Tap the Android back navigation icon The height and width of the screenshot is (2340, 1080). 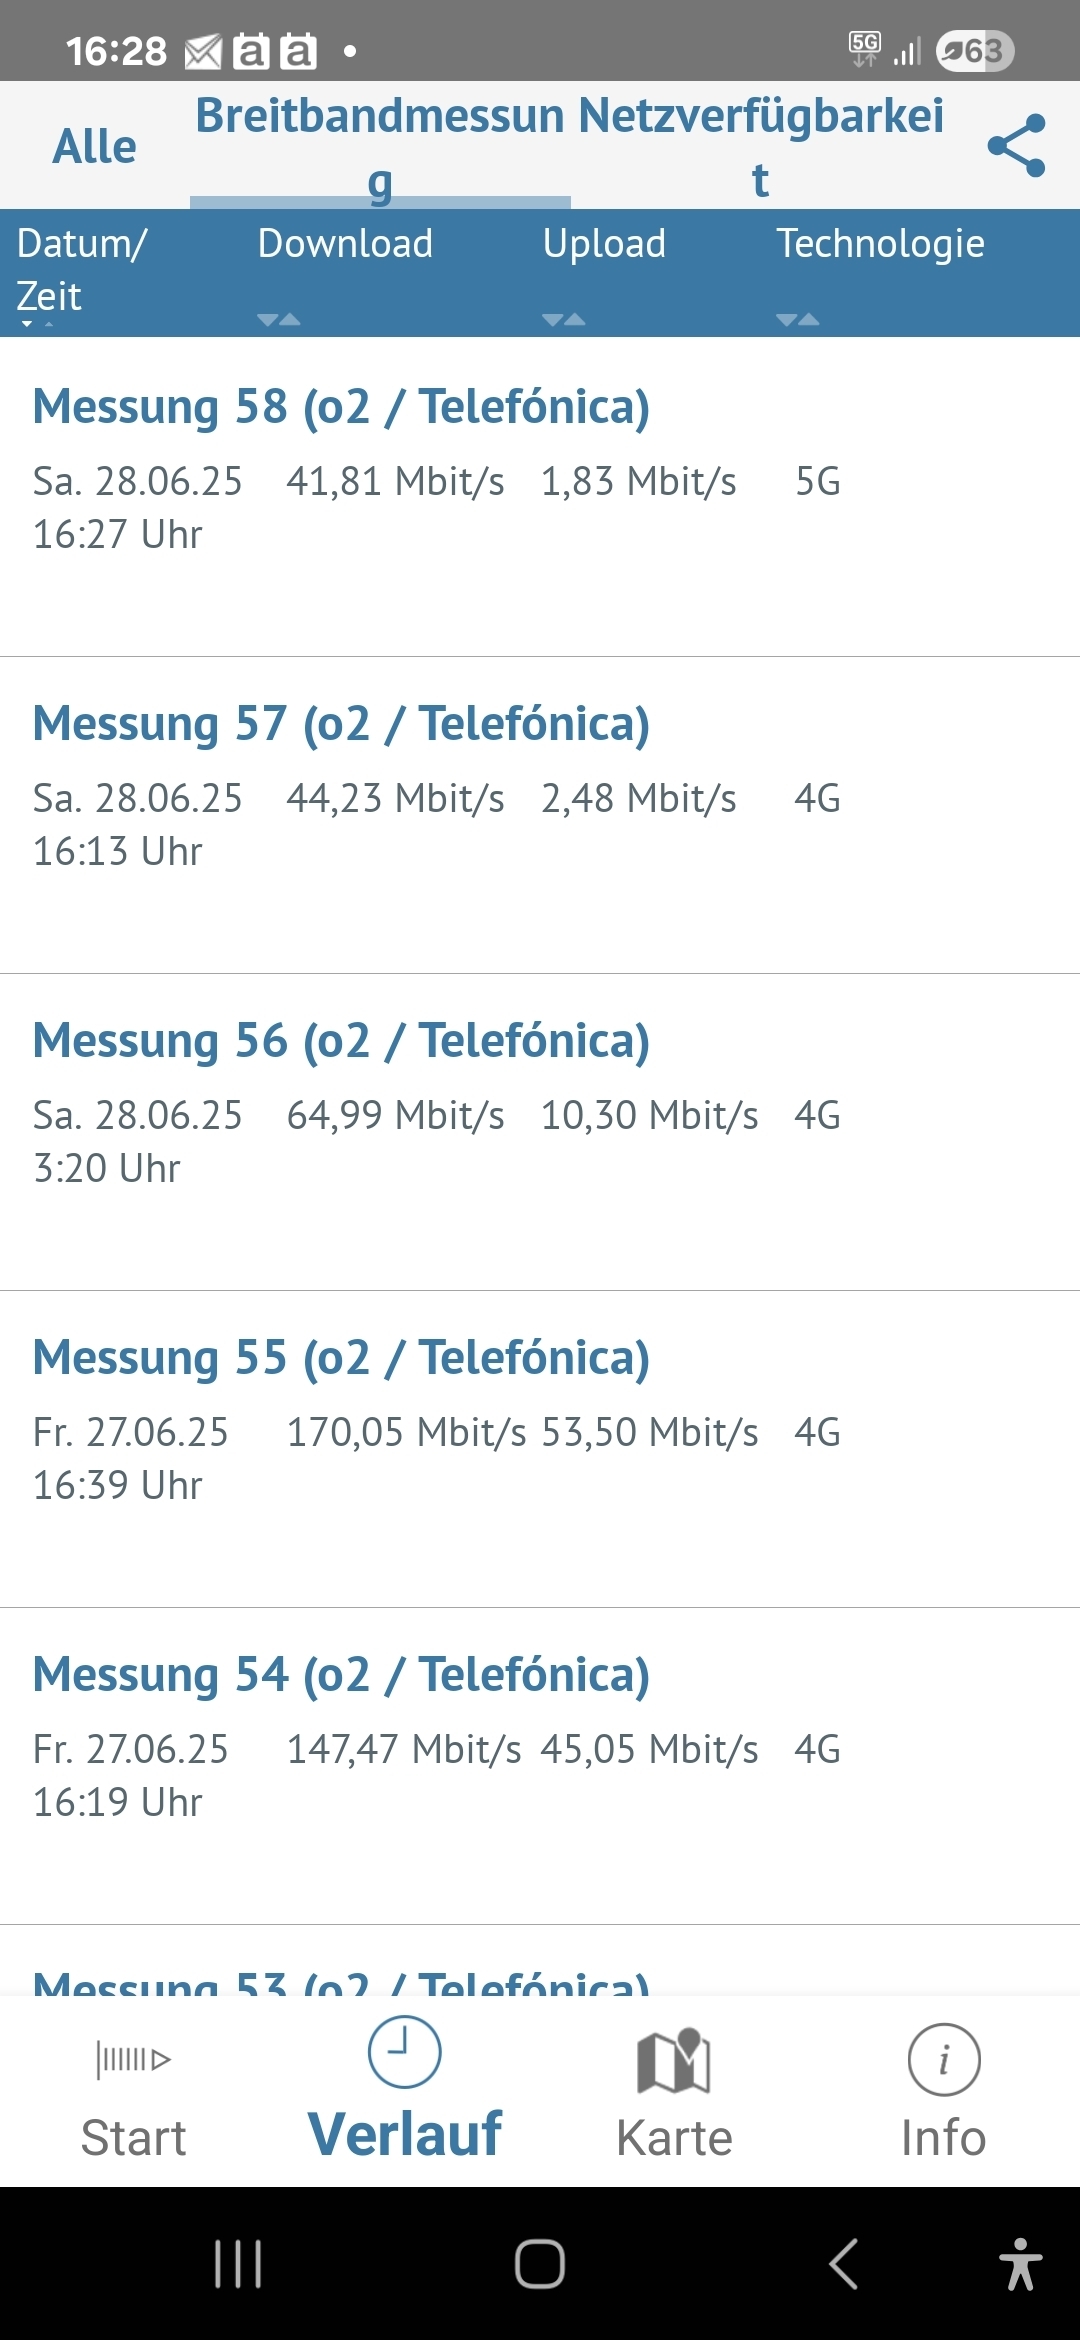843,2264
